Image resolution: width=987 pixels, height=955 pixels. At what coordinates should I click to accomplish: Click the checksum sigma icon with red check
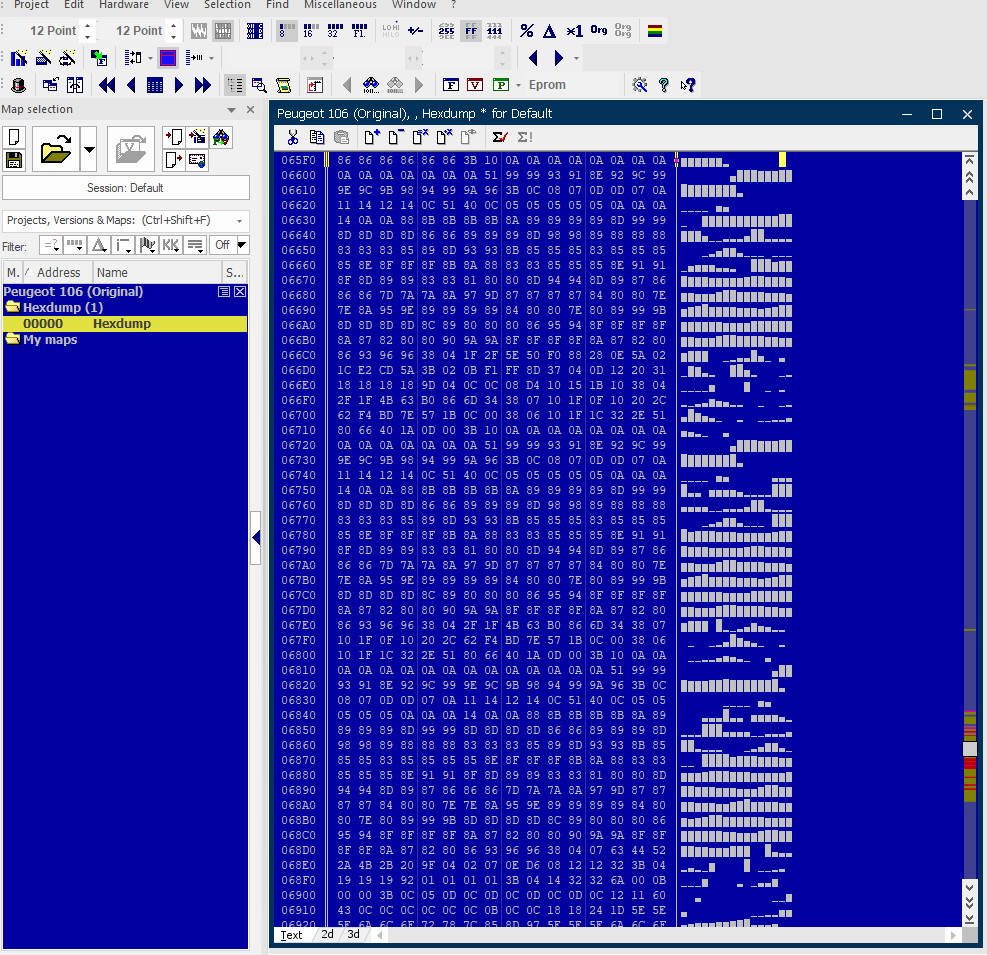500,137
